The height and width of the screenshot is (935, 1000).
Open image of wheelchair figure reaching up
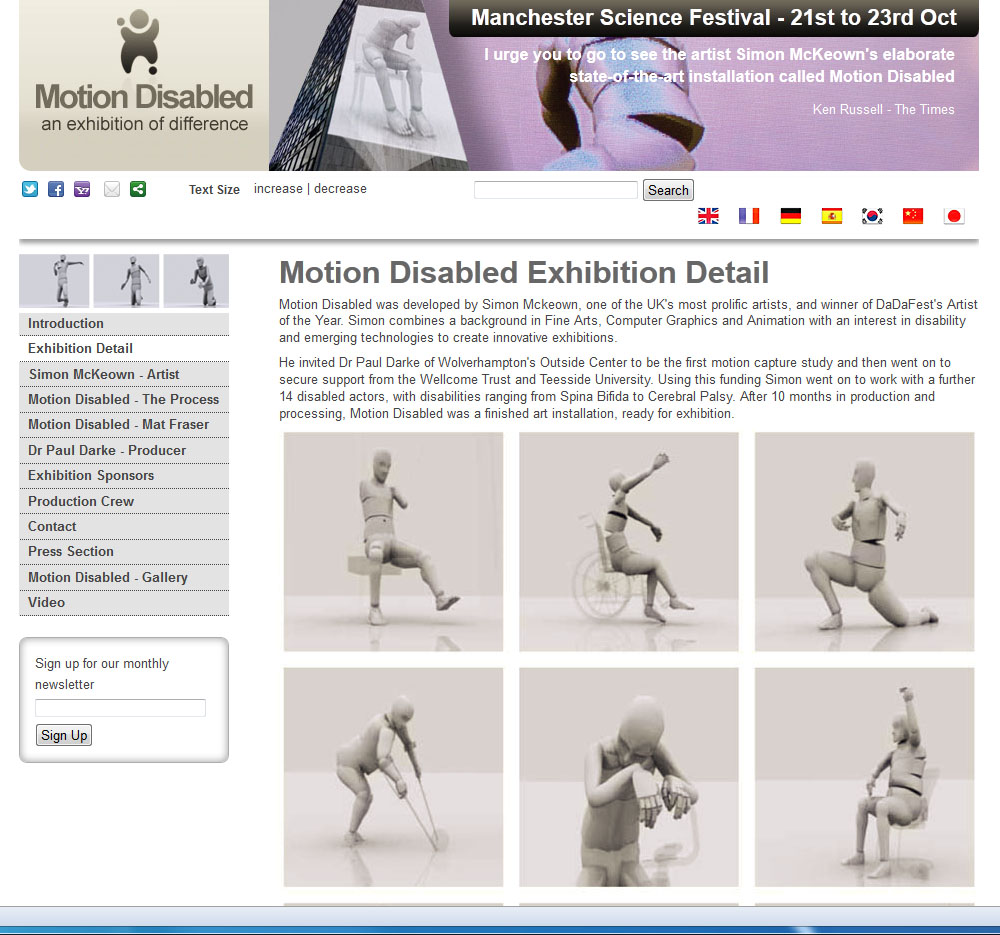(x=629, y=541)
